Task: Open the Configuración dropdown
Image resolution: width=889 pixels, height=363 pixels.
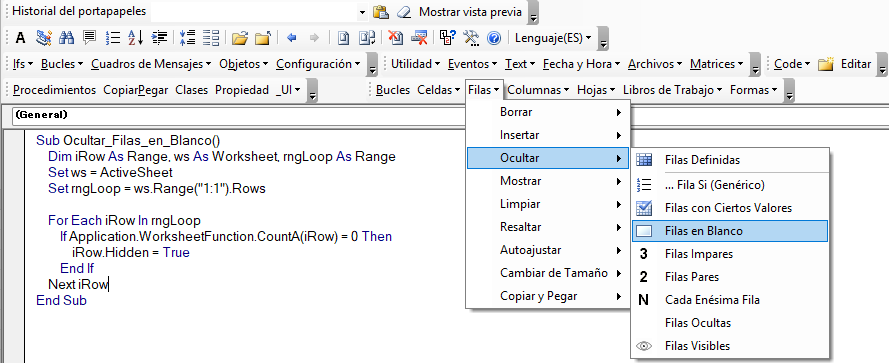Action: 318,64
